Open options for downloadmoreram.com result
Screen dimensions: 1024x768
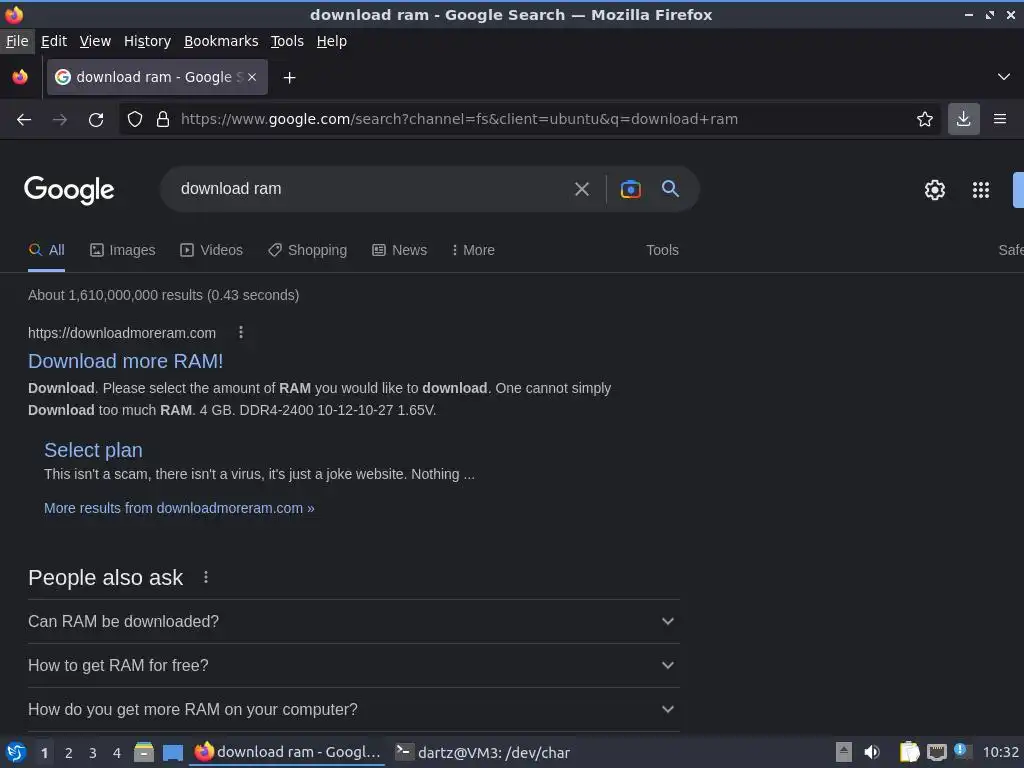[x=241, y=332]
